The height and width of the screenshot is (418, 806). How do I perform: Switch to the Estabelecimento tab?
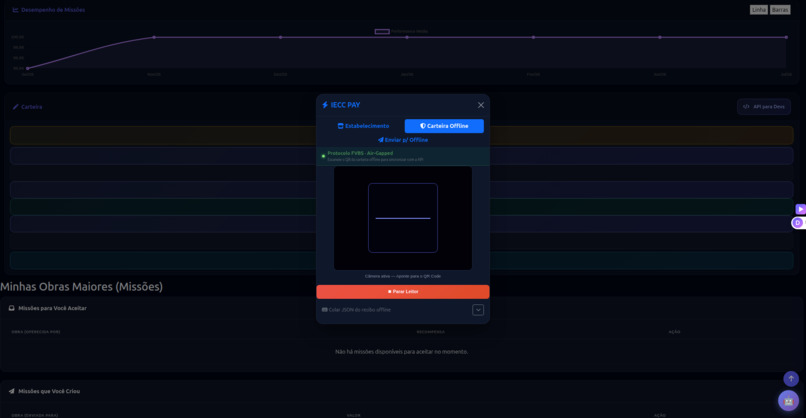pos(363,126)
